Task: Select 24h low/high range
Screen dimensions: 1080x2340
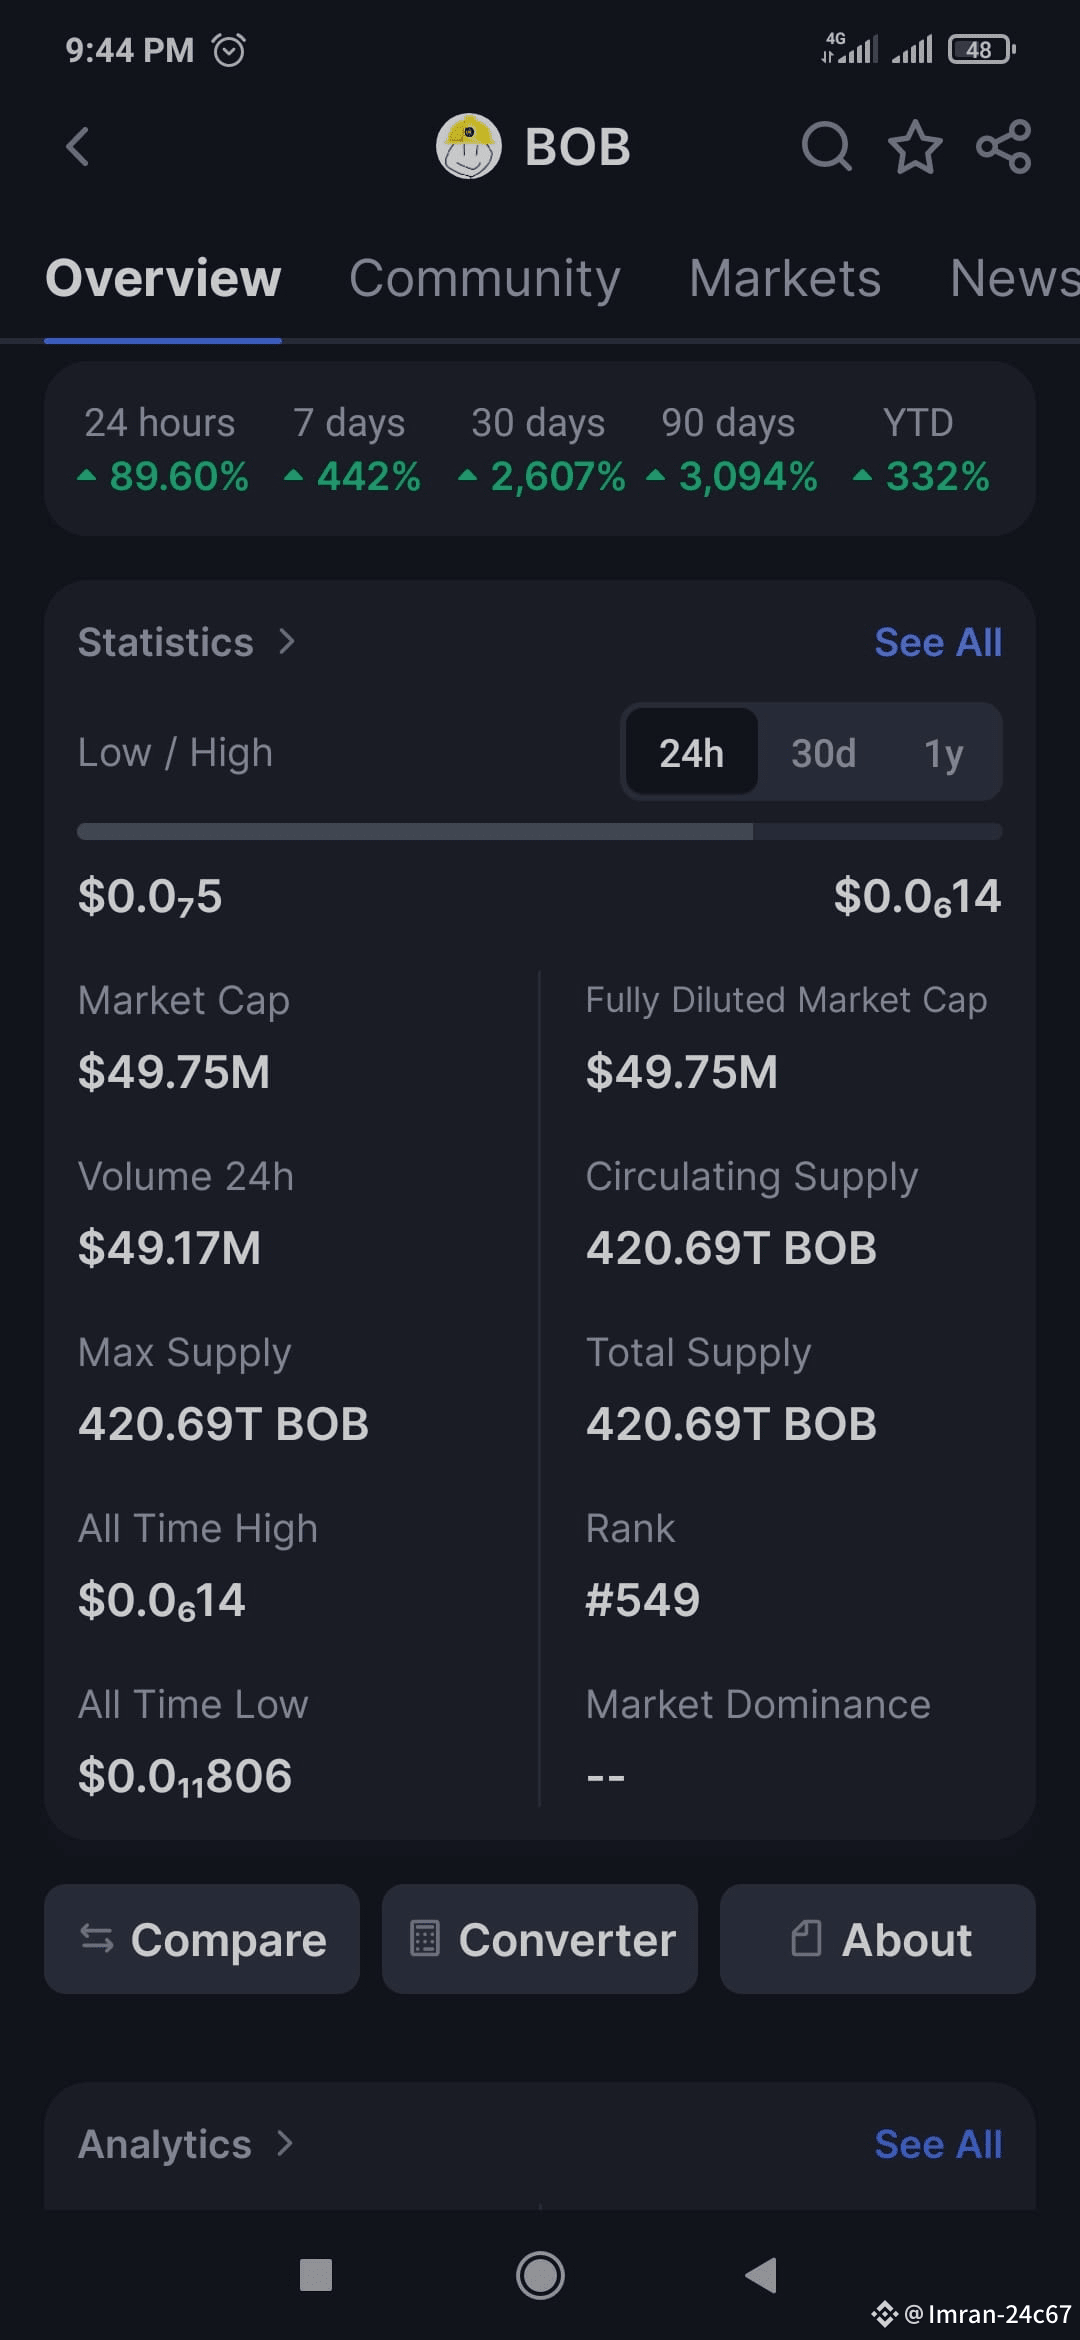Action: point(691,753)
